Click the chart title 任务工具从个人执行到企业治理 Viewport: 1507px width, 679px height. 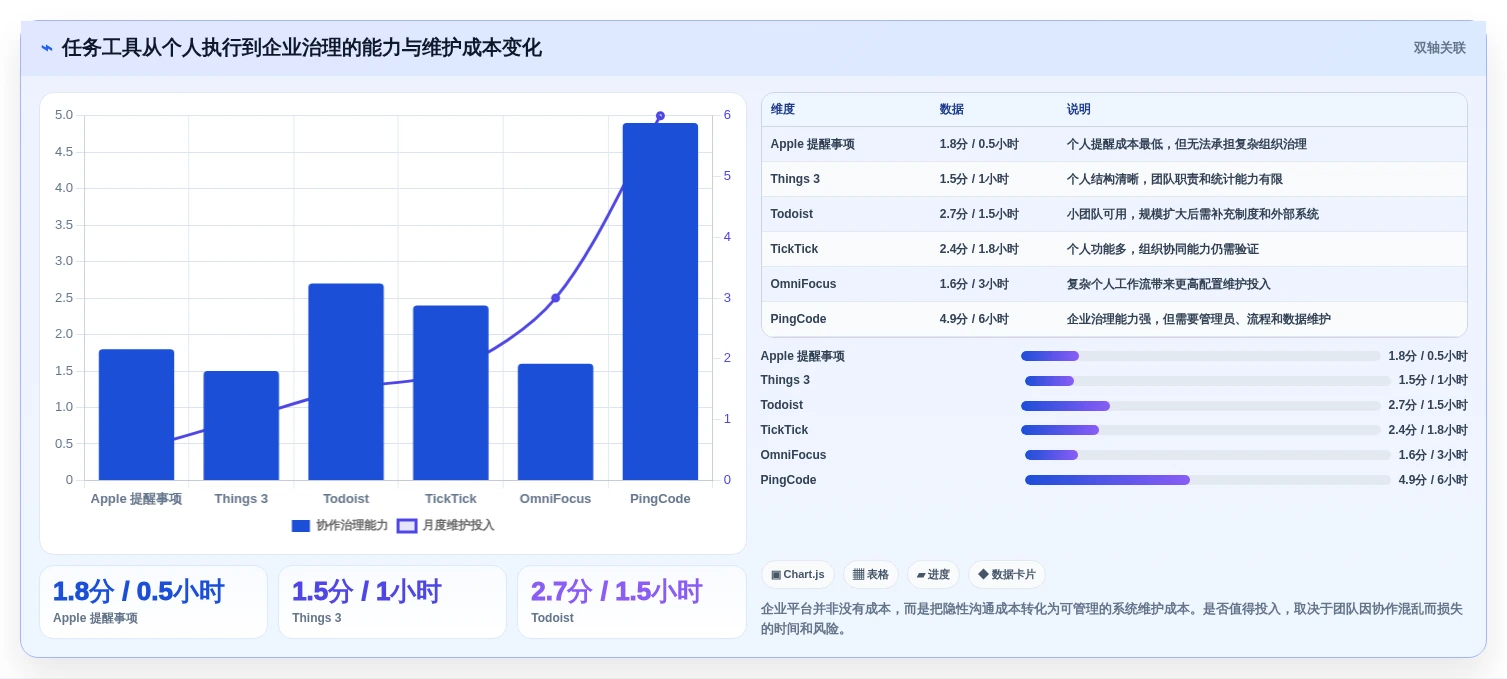tap(302, 48)
